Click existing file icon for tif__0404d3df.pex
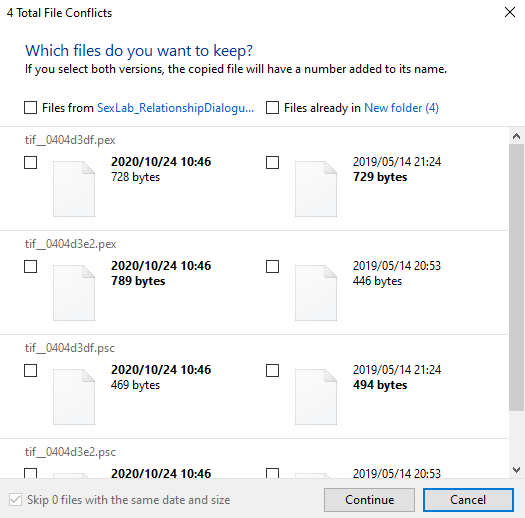The width and height of the screenshot is (525, 518). tap(316, 189)
